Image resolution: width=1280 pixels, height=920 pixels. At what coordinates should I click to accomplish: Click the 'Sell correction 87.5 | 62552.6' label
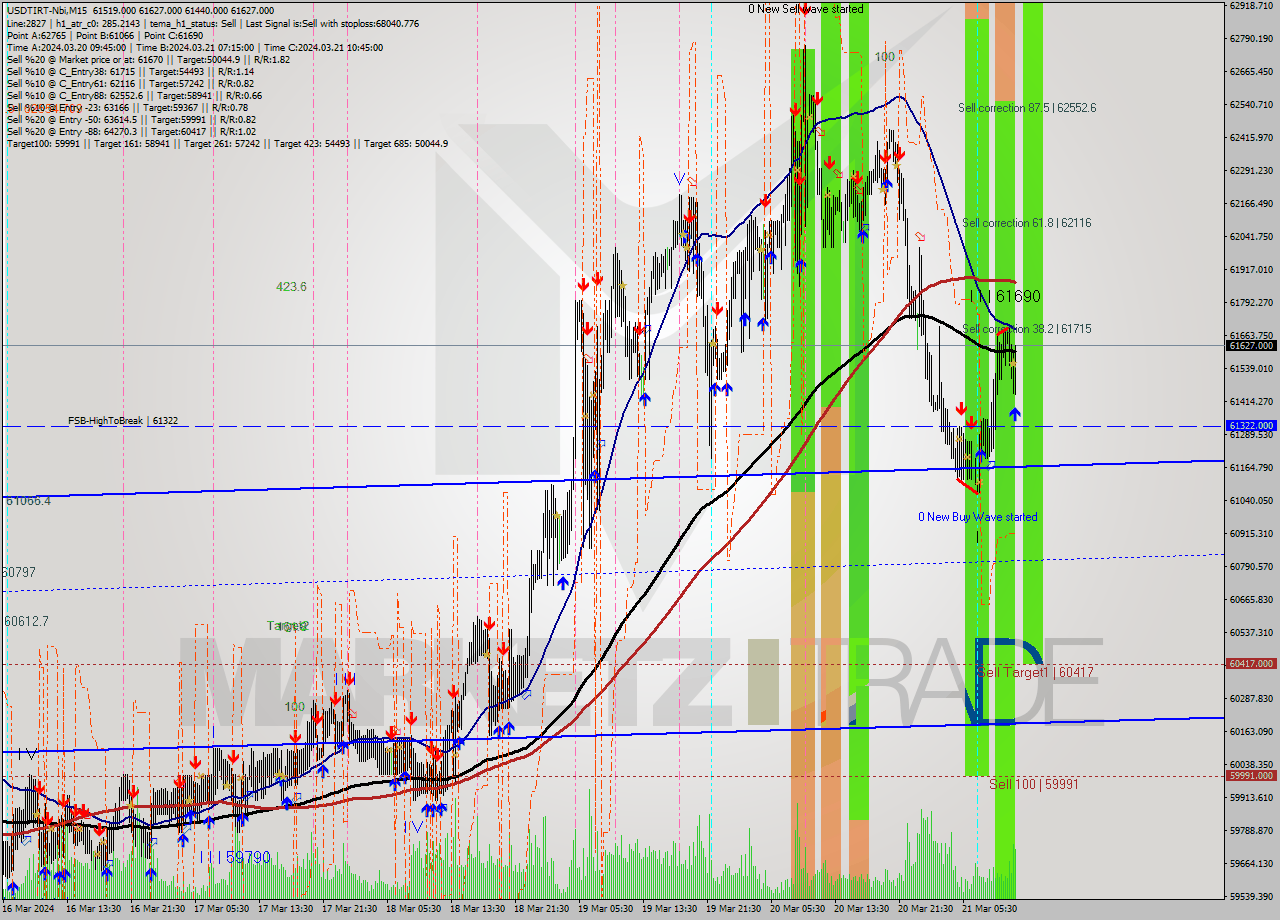tap(1027, 108)
